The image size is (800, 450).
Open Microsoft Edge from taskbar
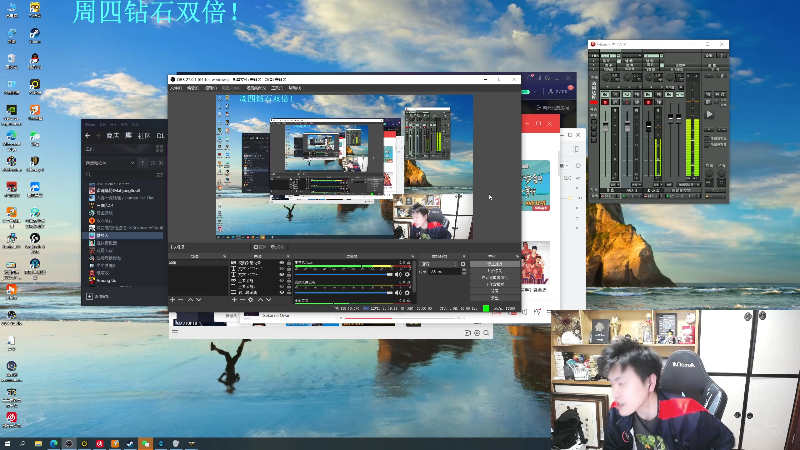pos(54,444)
